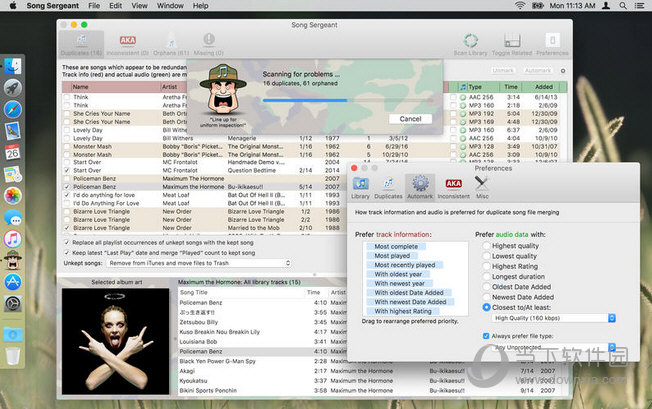Open Preferences from main window toolbar

click(552, 44)
